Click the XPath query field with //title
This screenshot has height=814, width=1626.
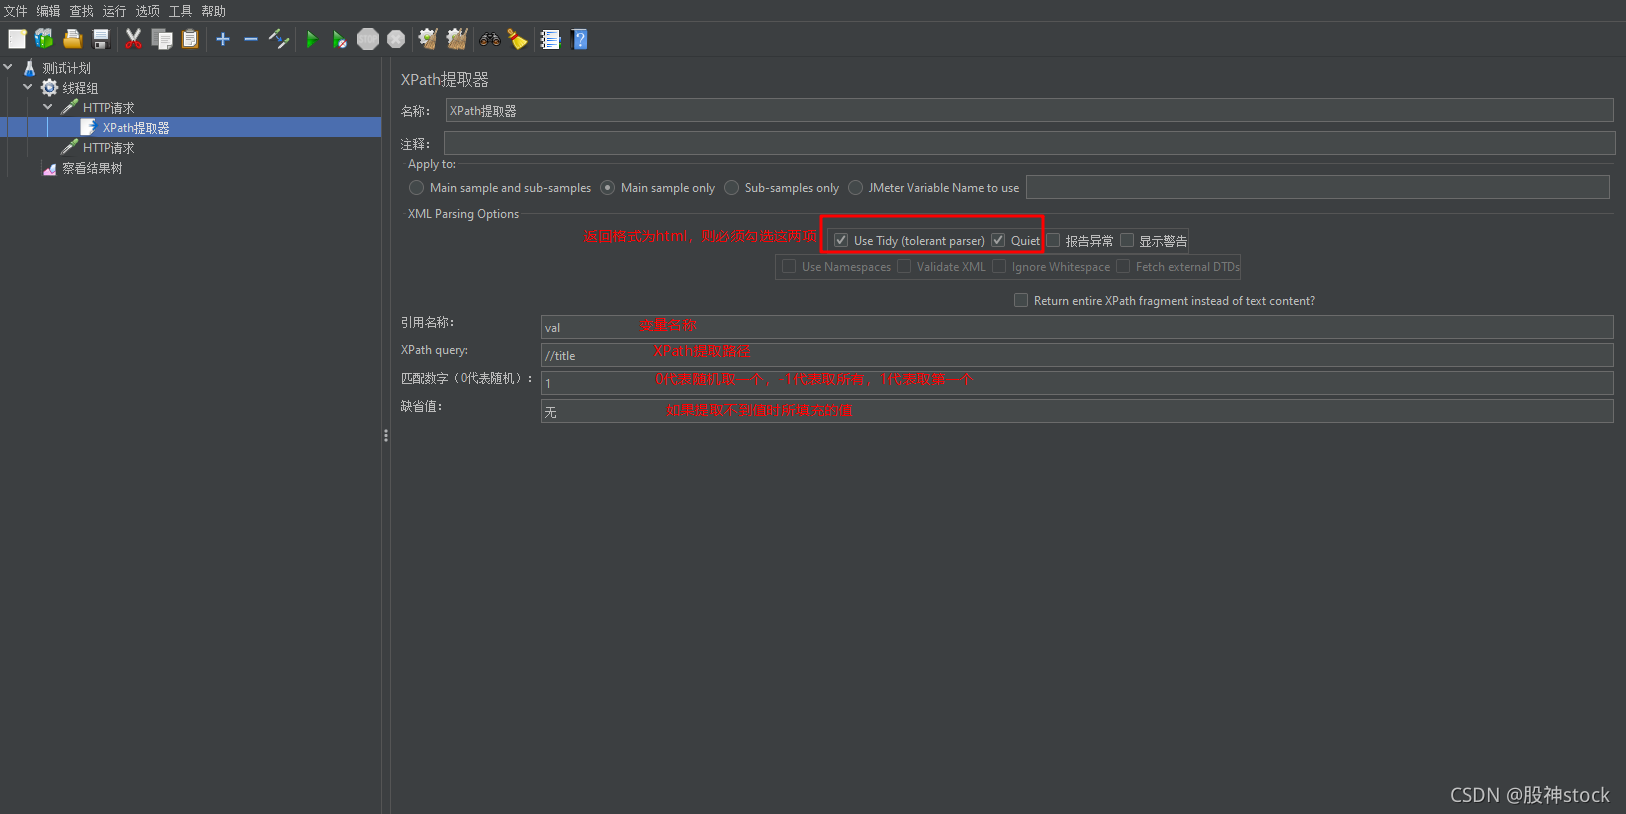[1077, 355]
